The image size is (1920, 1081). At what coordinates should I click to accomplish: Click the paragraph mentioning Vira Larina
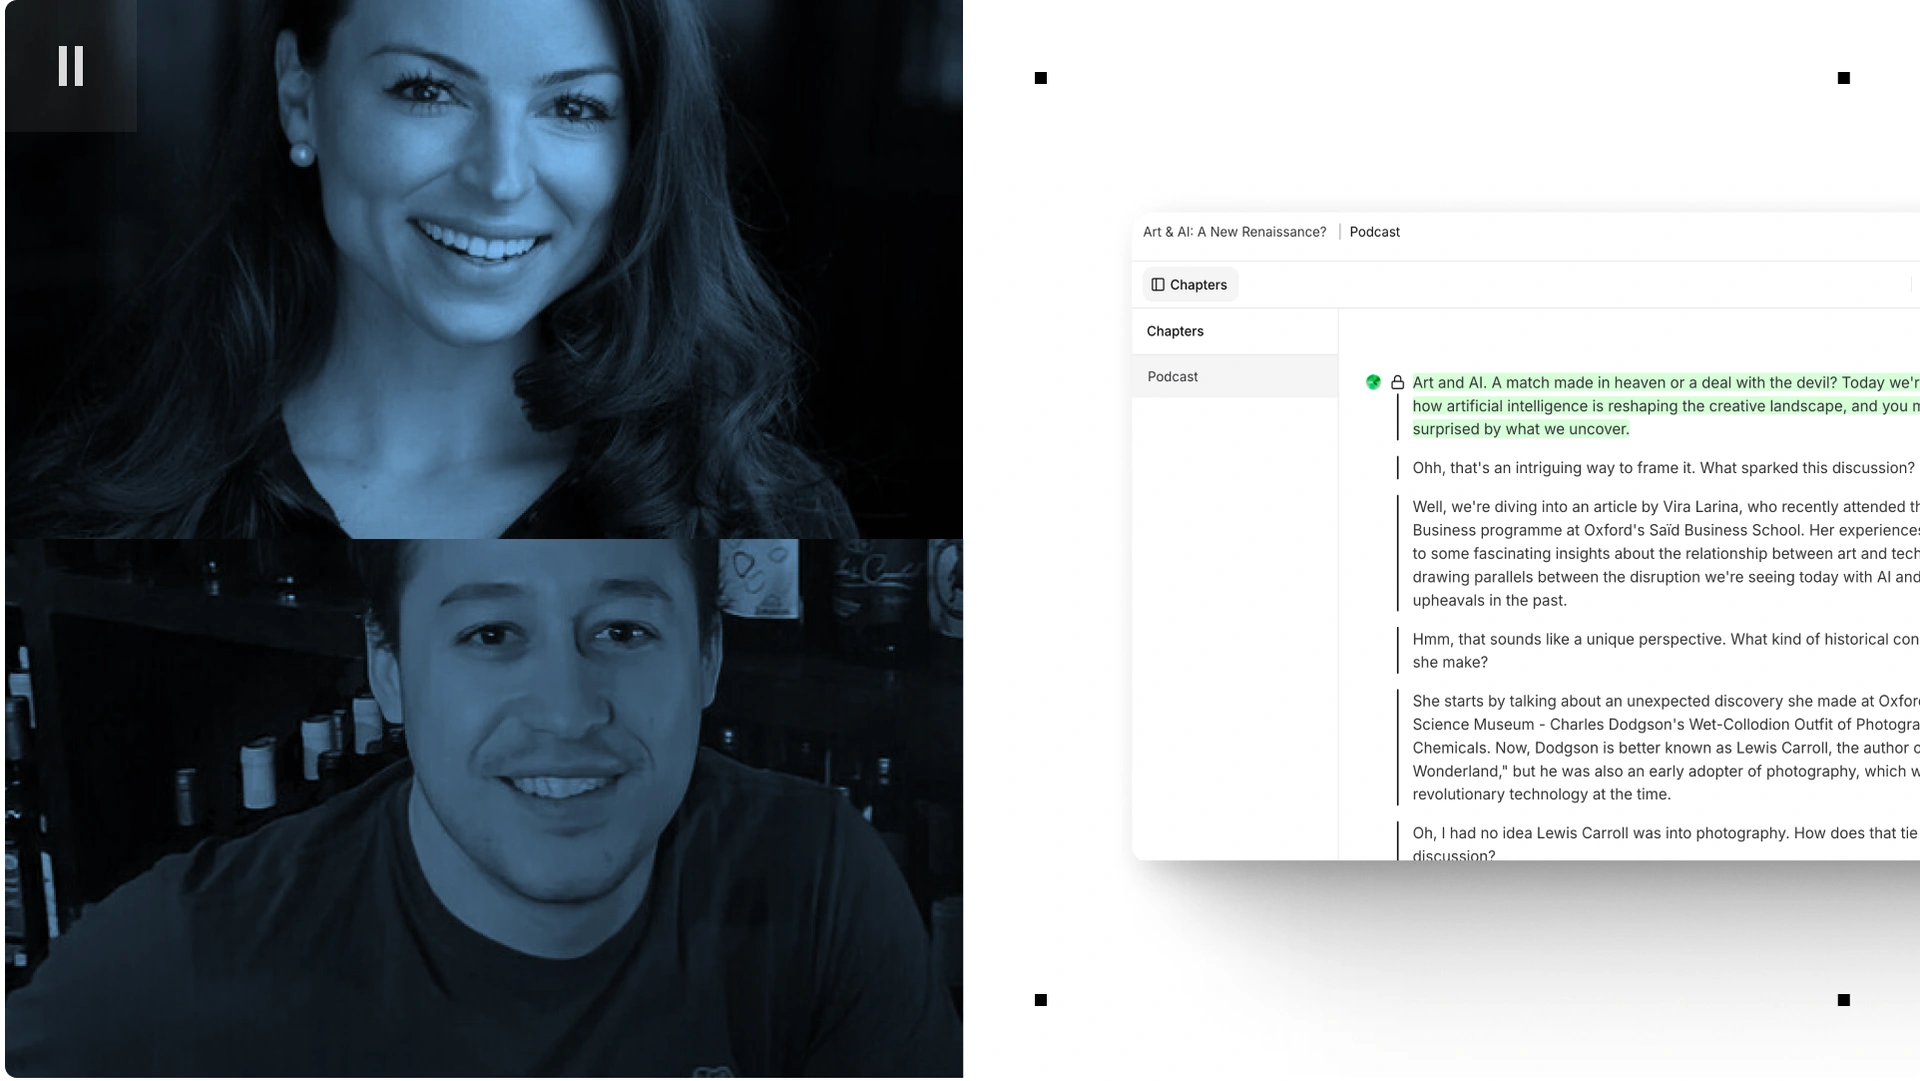pyautogui.click(x=1660, y=553)
